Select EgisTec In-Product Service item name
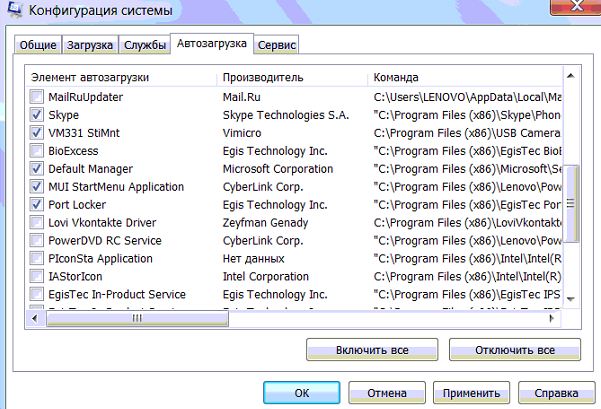601x409 pixels. pyautogui.click(x=117, y=295)
